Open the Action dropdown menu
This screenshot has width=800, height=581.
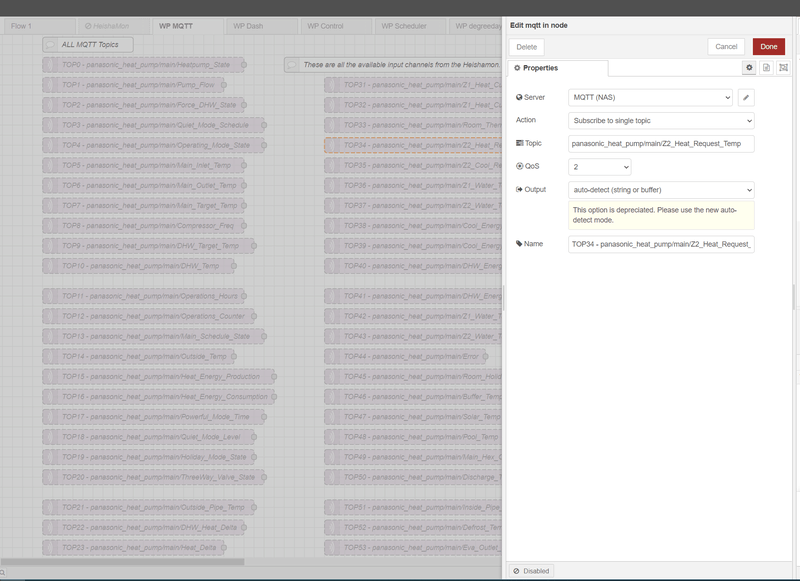tap(661, 120)
